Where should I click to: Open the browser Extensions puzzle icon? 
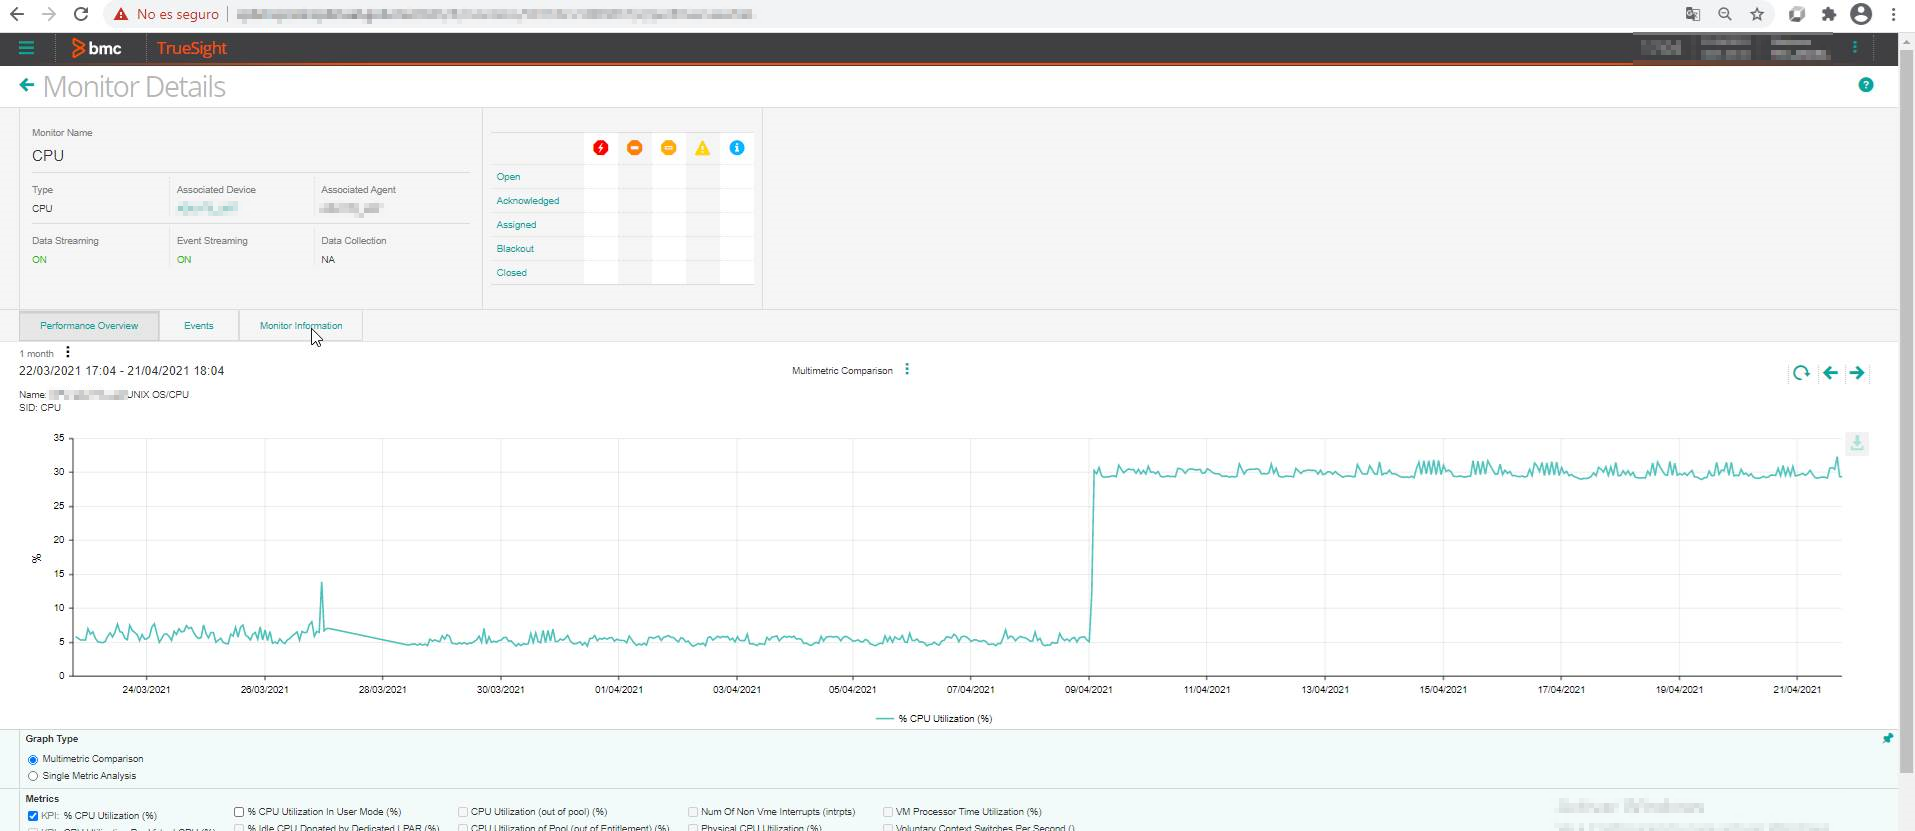1829,14
